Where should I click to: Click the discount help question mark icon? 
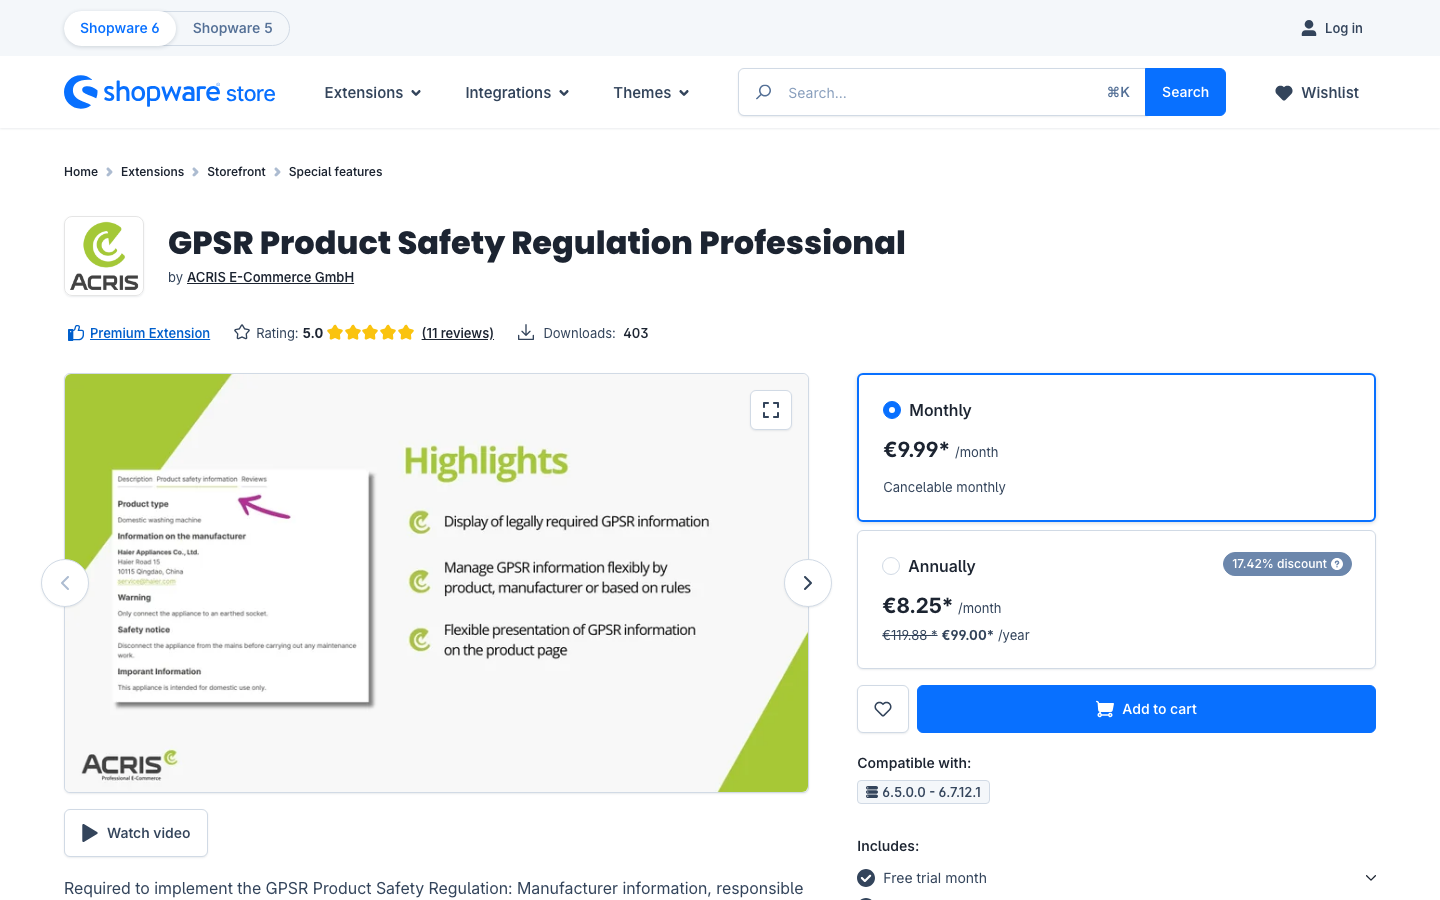click(x=1337, y=564)
